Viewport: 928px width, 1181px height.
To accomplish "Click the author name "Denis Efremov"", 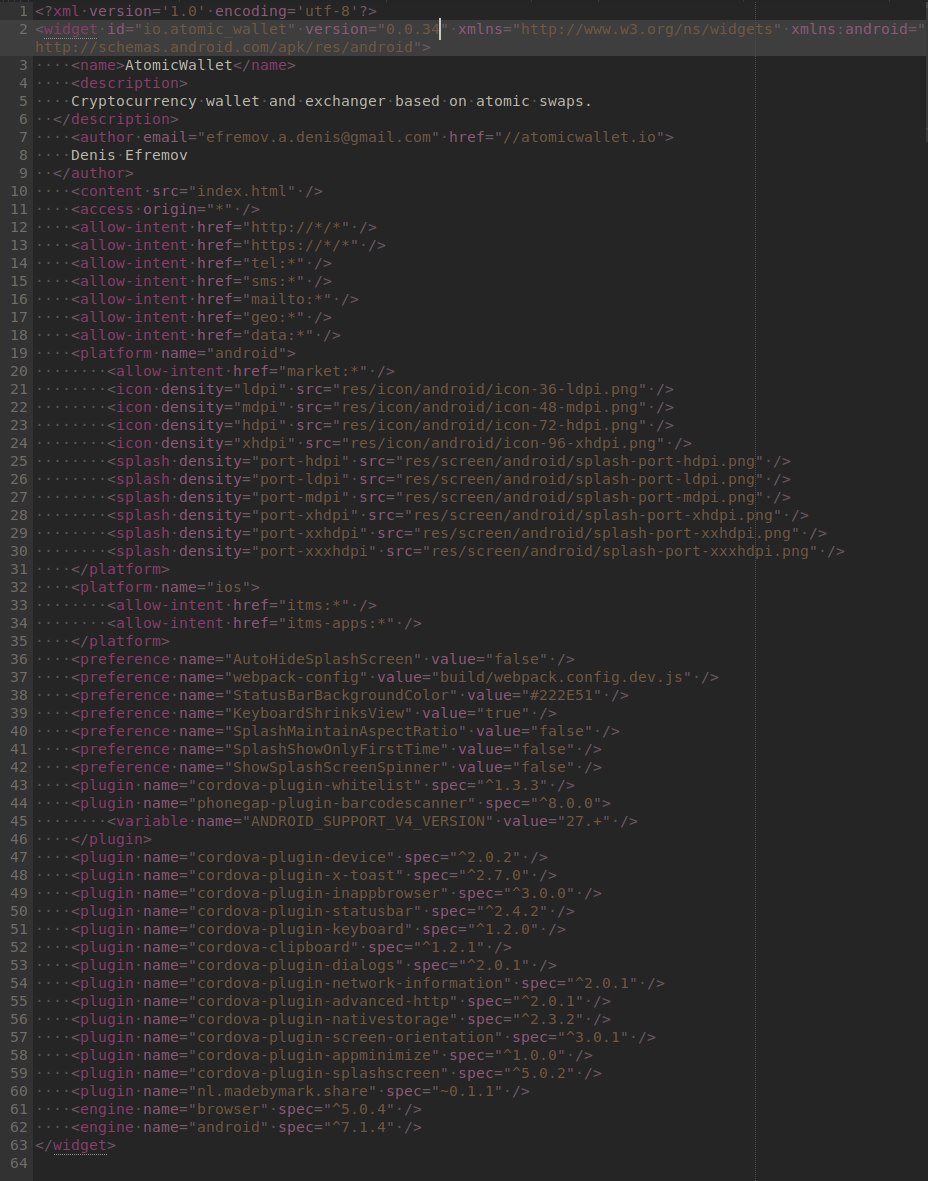I will [129, 156].
